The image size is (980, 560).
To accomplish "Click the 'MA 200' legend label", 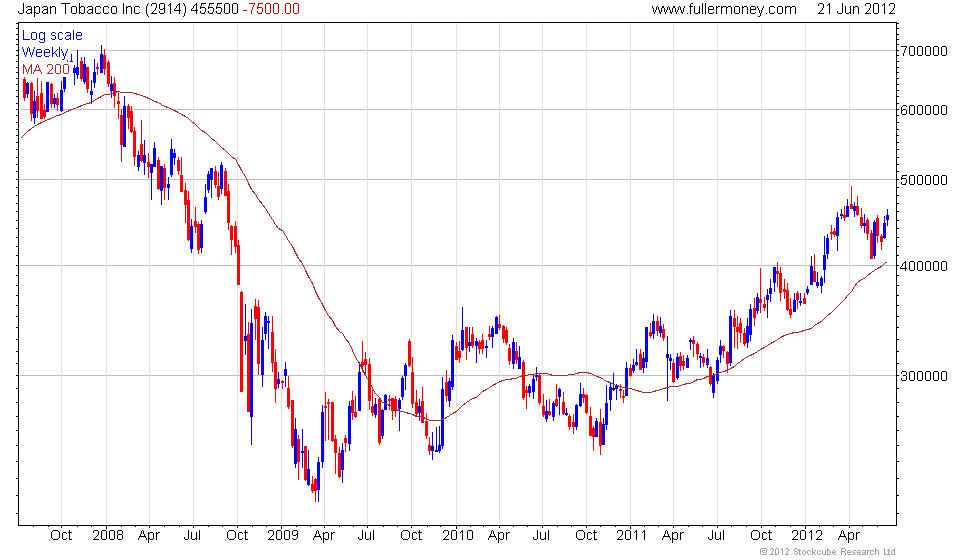I will (x=46, y=69).
